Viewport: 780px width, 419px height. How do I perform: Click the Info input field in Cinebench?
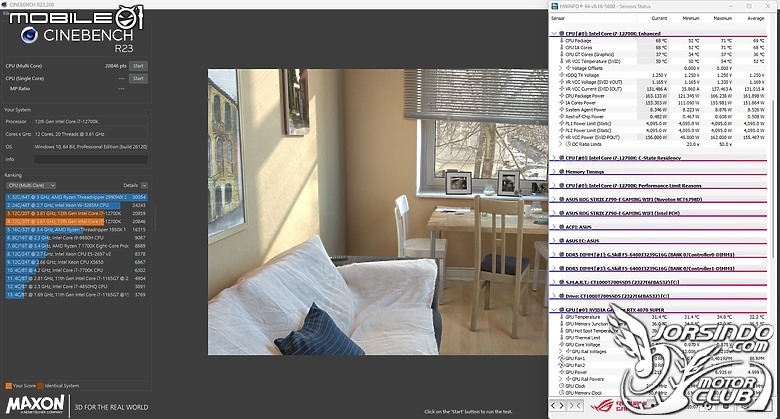91,159
